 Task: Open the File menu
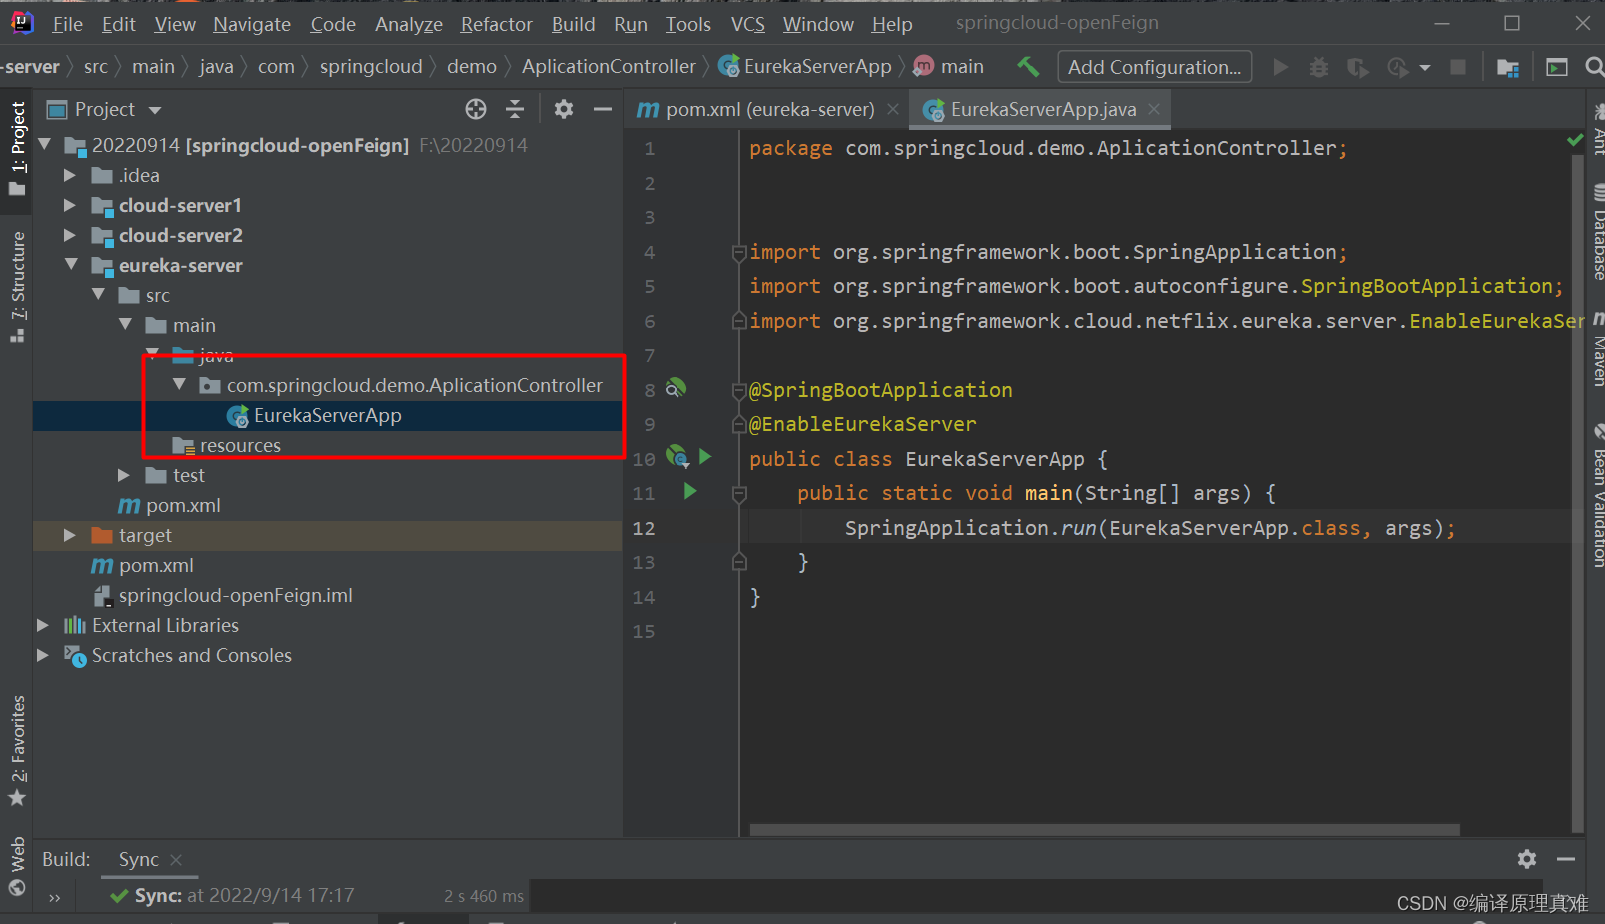click(67, 24)
